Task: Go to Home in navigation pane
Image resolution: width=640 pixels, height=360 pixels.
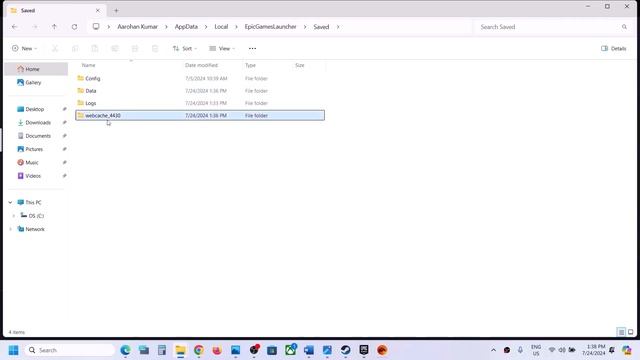Action: point(37,69)
